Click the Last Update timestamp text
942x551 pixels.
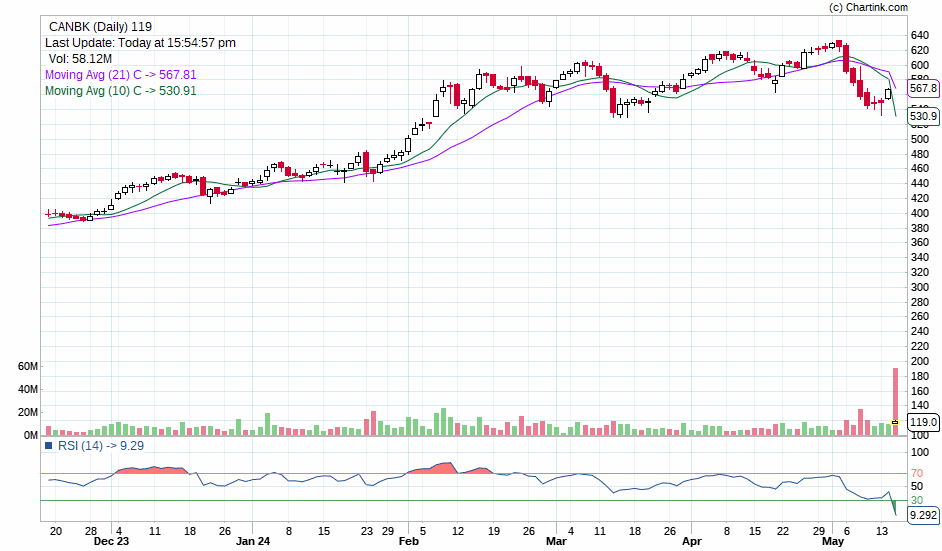[x=141, y=43]
